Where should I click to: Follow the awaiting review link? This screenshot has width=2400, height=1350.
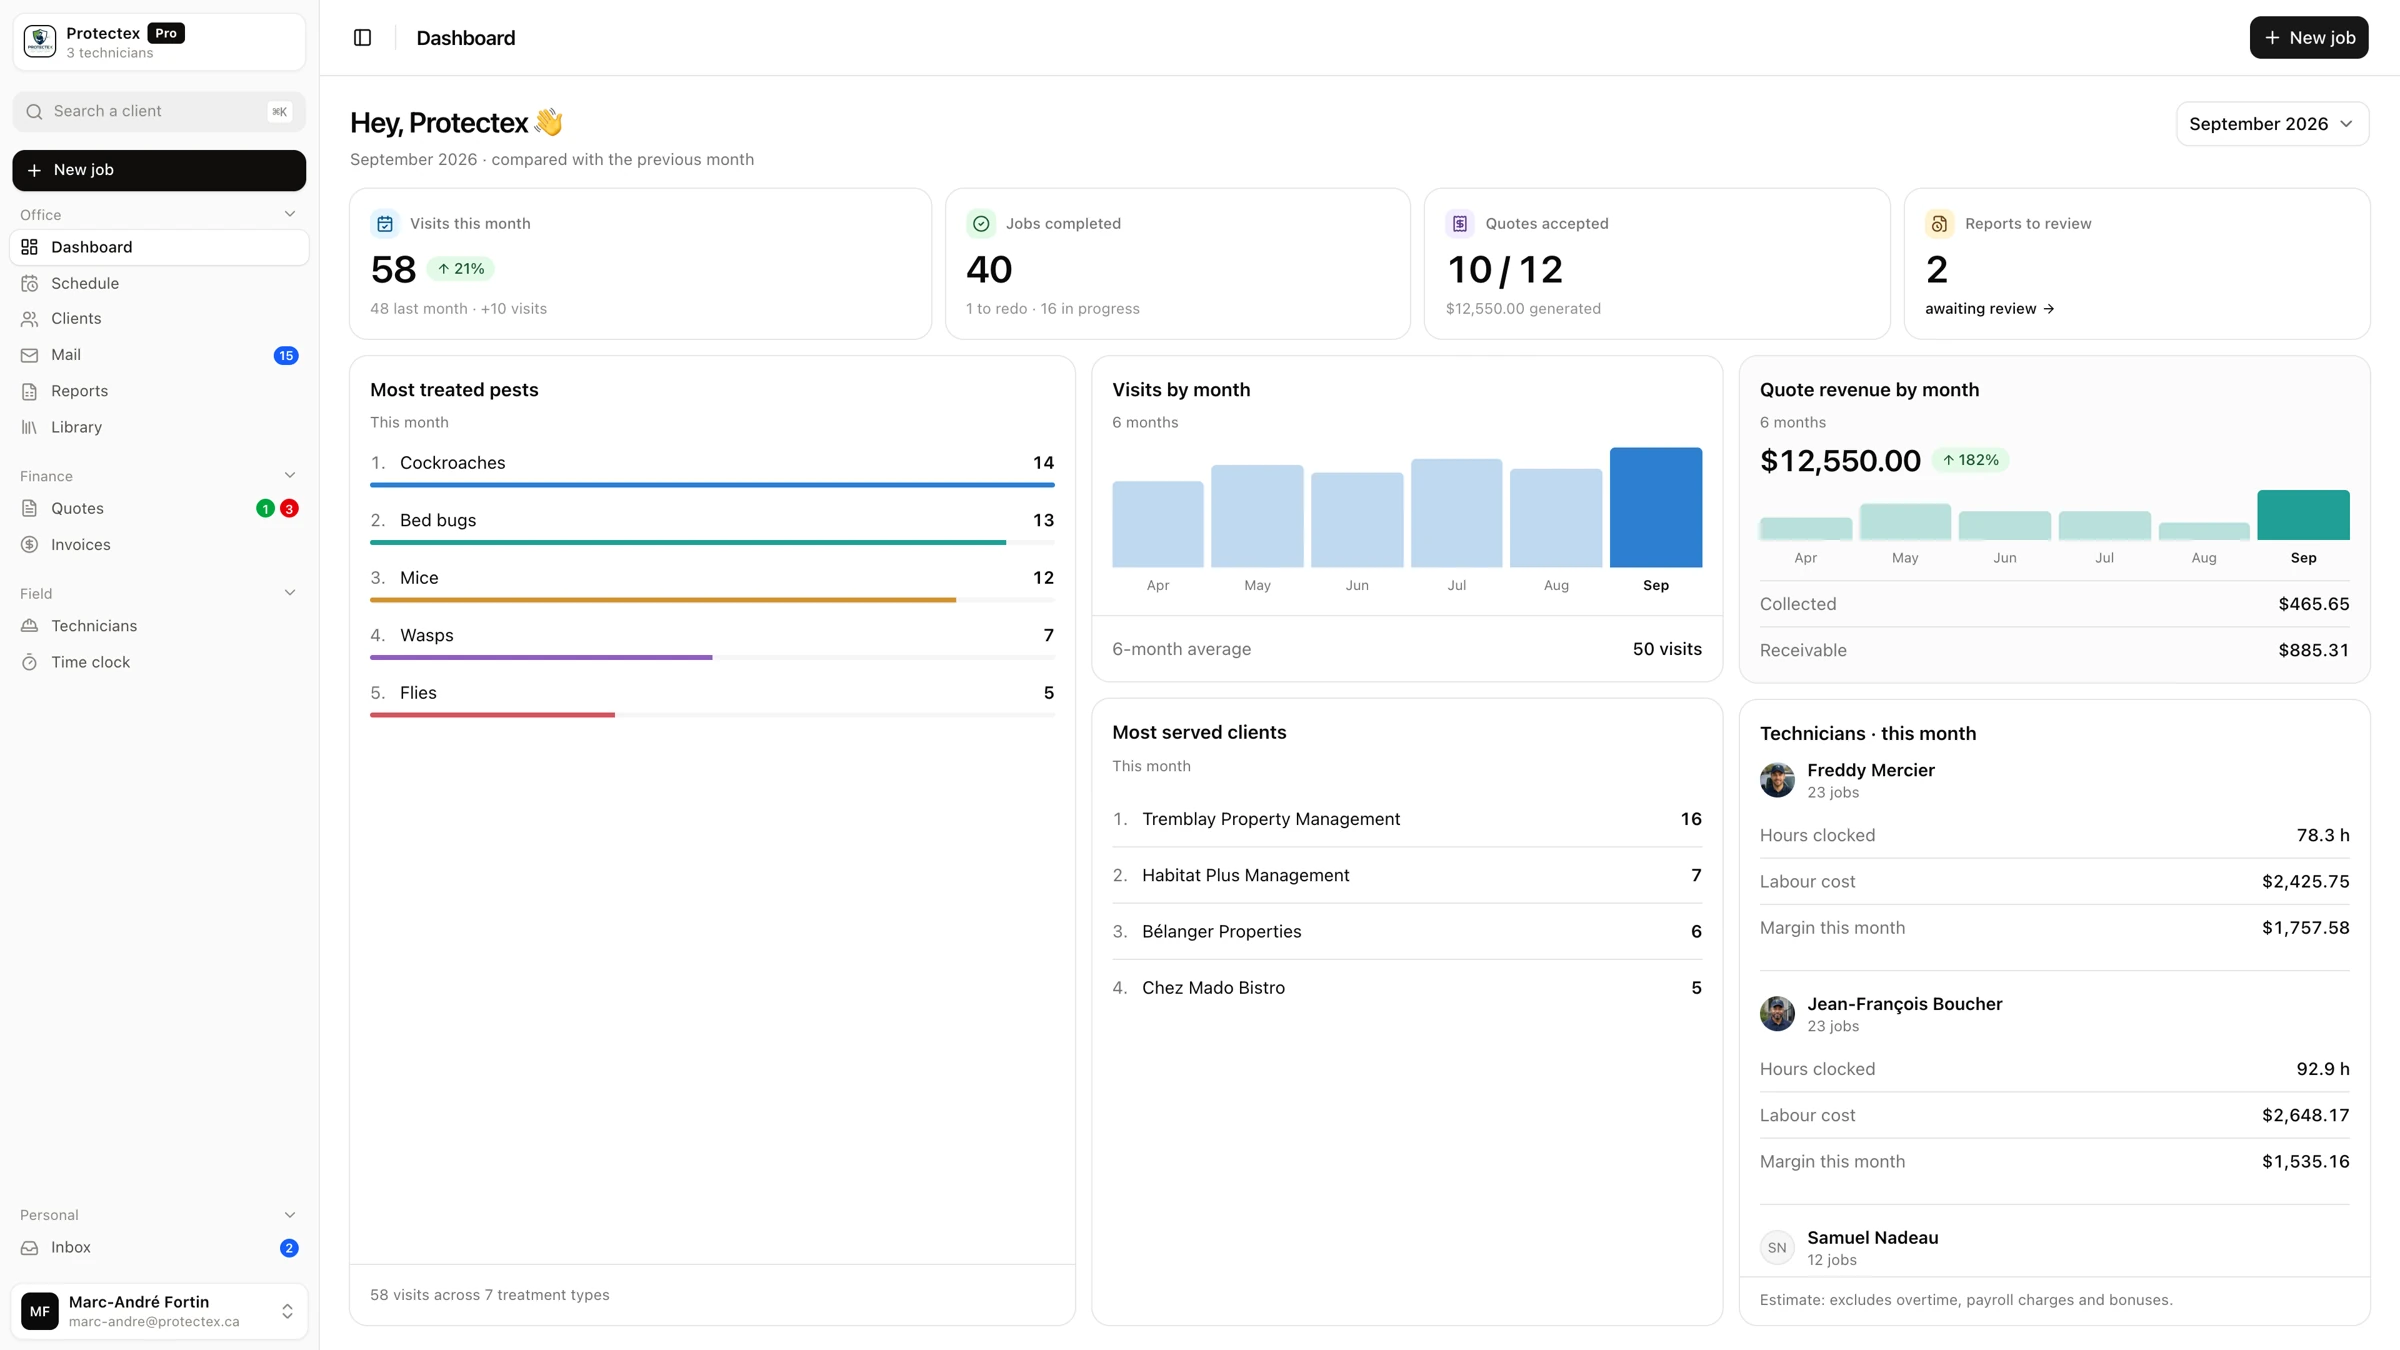1989,309
